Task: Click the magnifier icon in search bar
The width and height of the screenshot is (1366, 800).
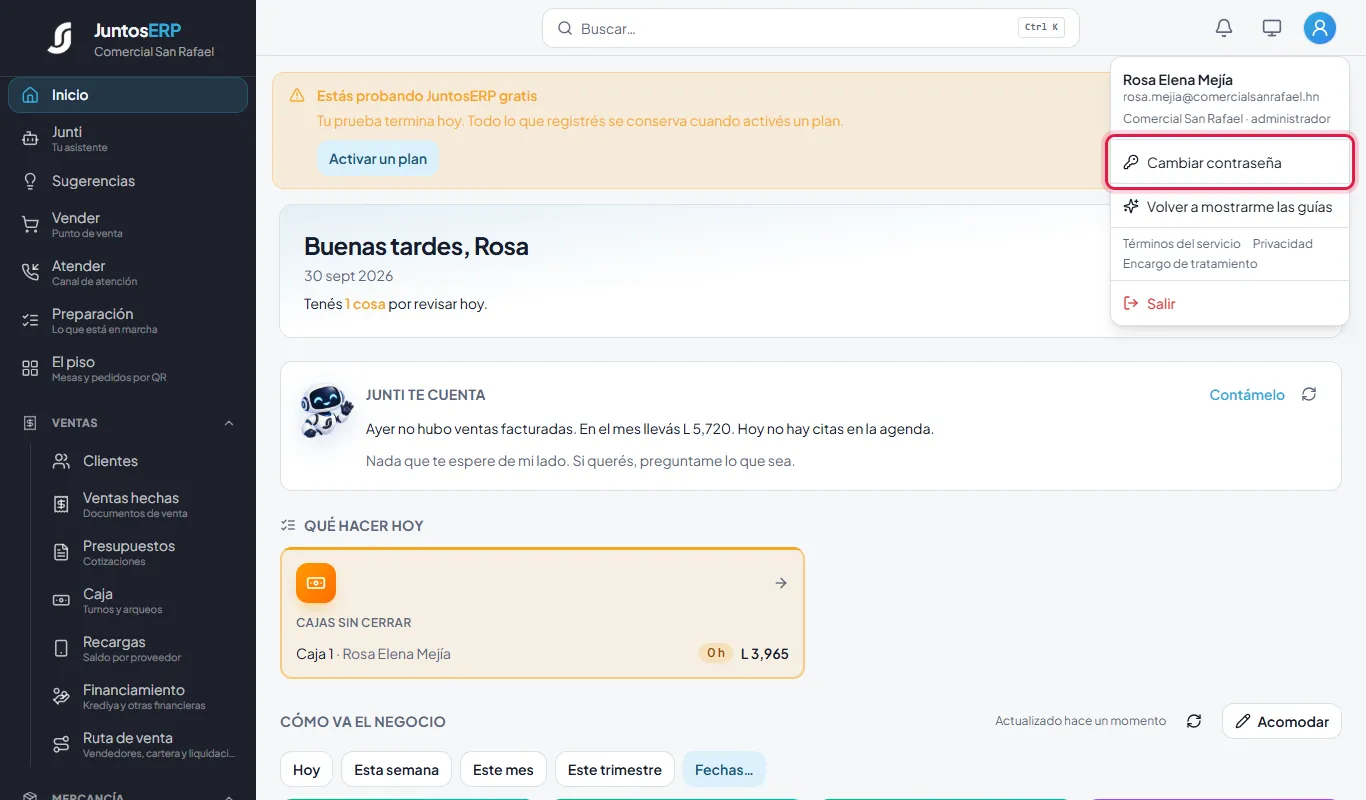Action: click(565, 28)
